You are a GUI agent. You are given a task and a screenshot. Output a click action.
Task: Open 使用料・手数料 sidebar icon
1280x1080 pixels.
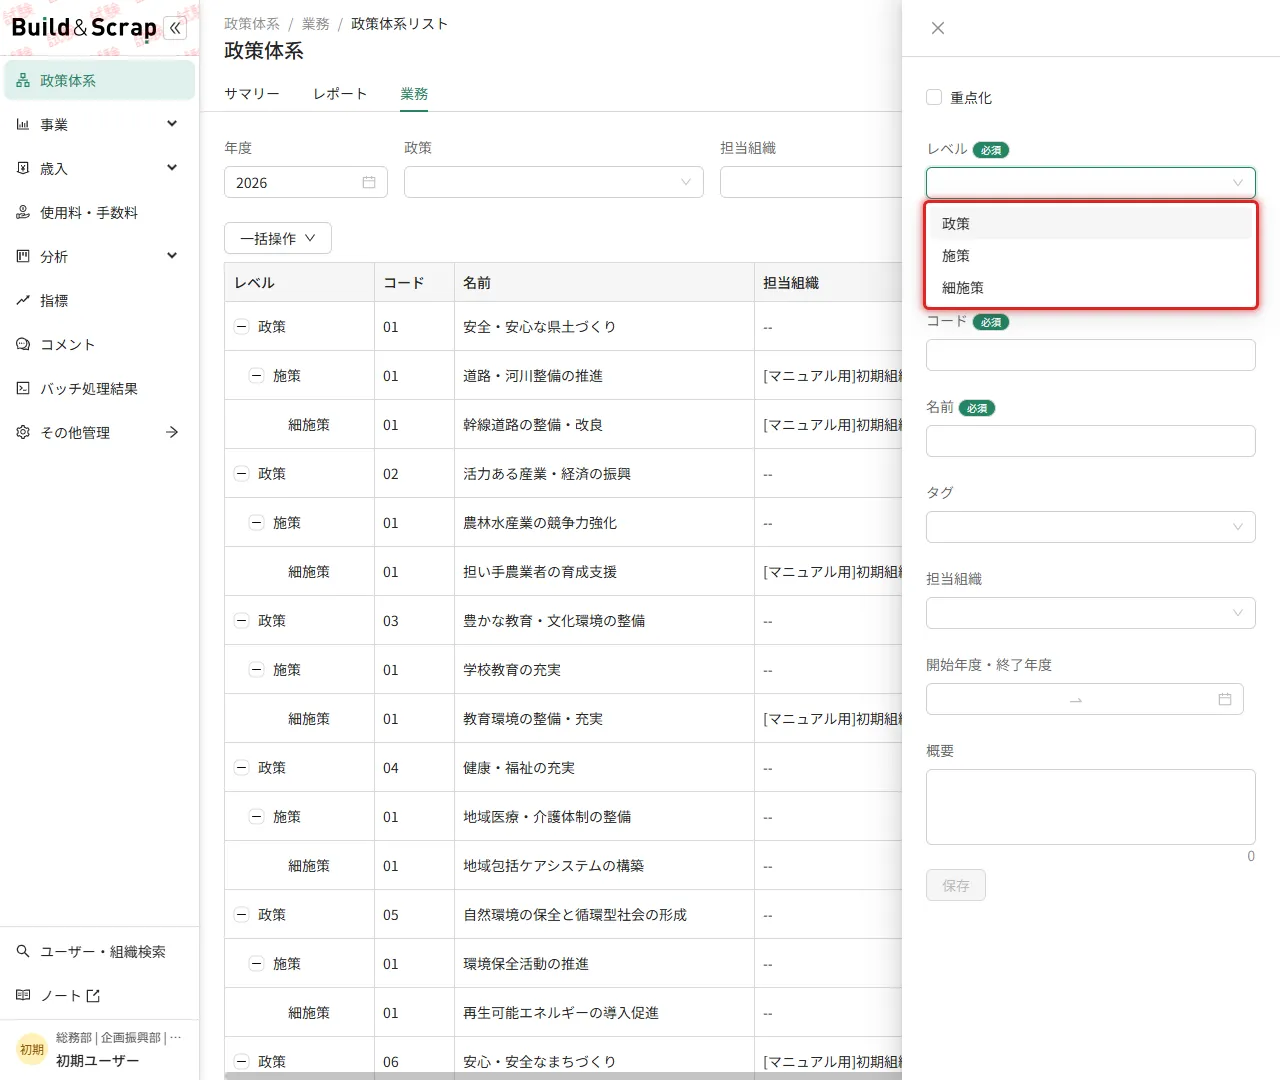tap(23, 213)
